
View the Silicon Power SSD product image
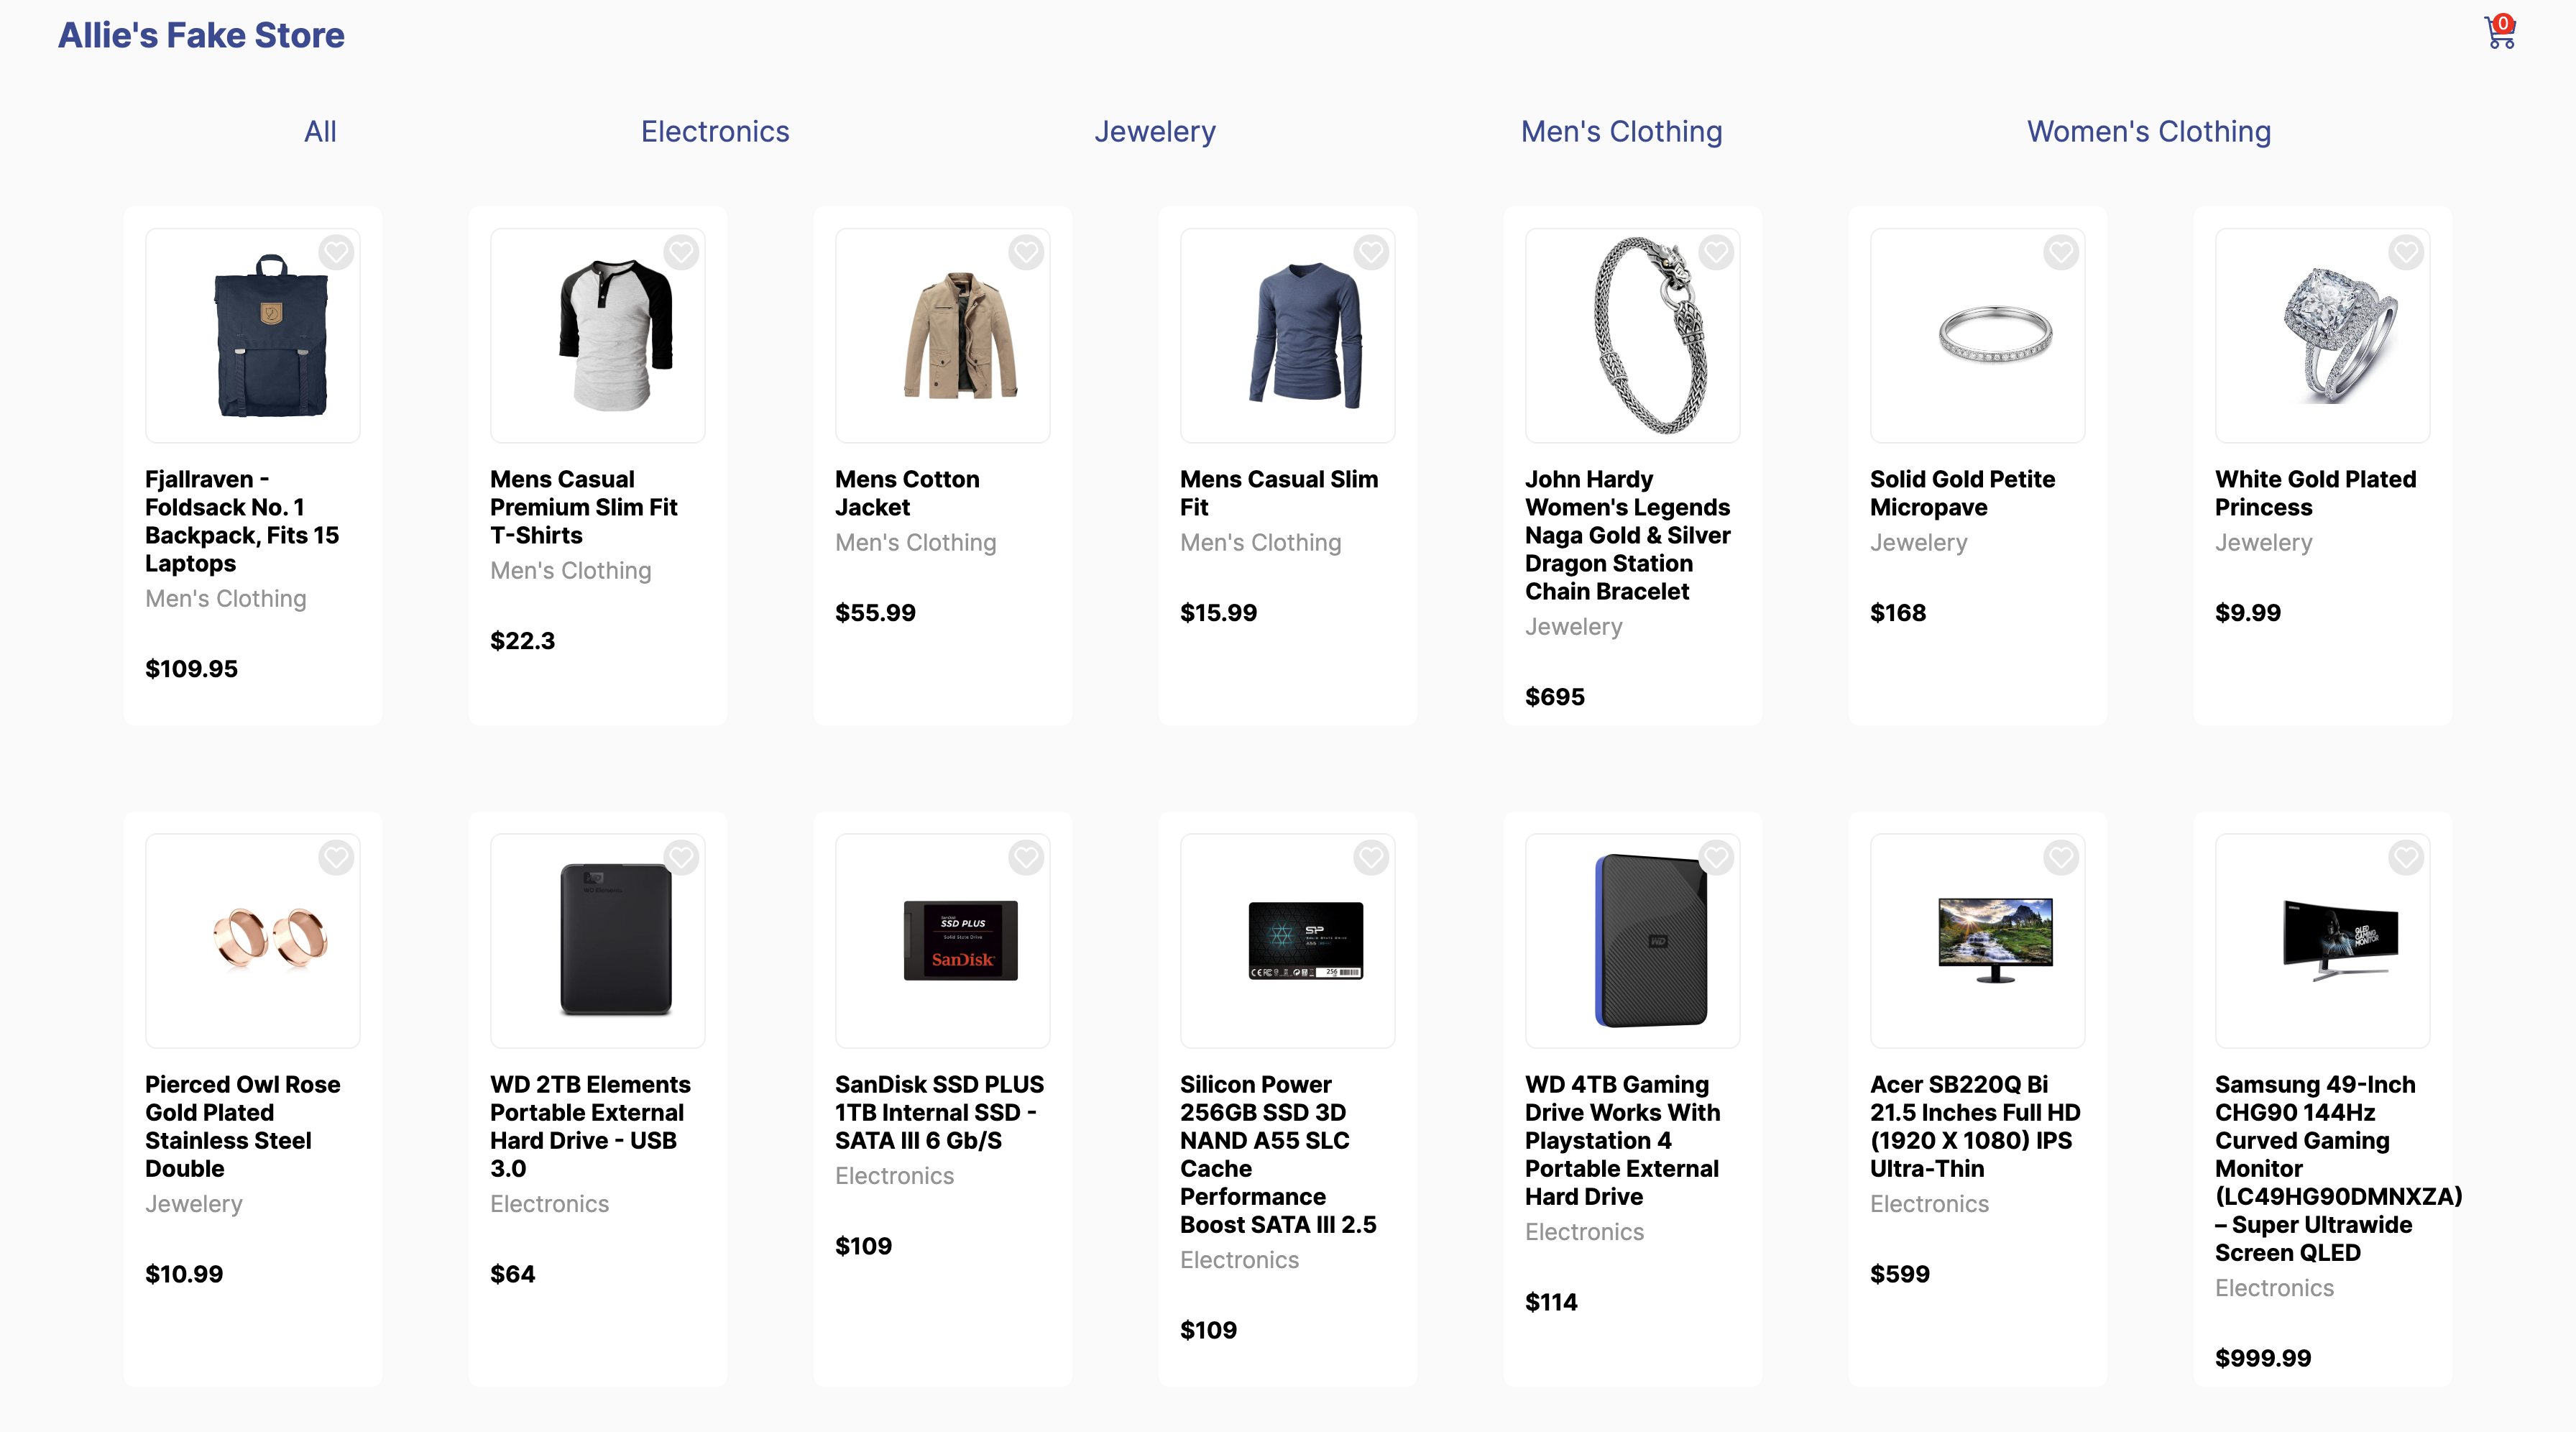1305,940
